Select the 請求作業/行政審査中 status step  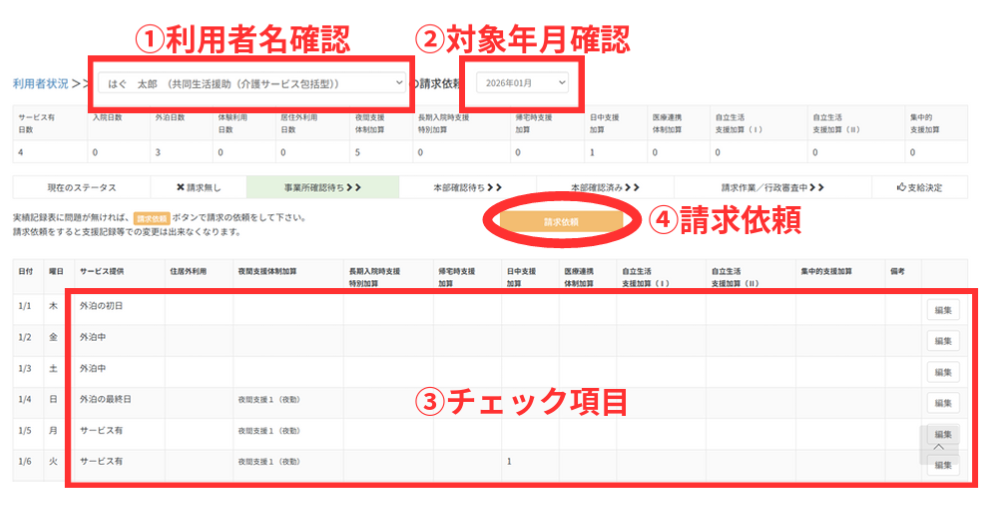(773, 187)
